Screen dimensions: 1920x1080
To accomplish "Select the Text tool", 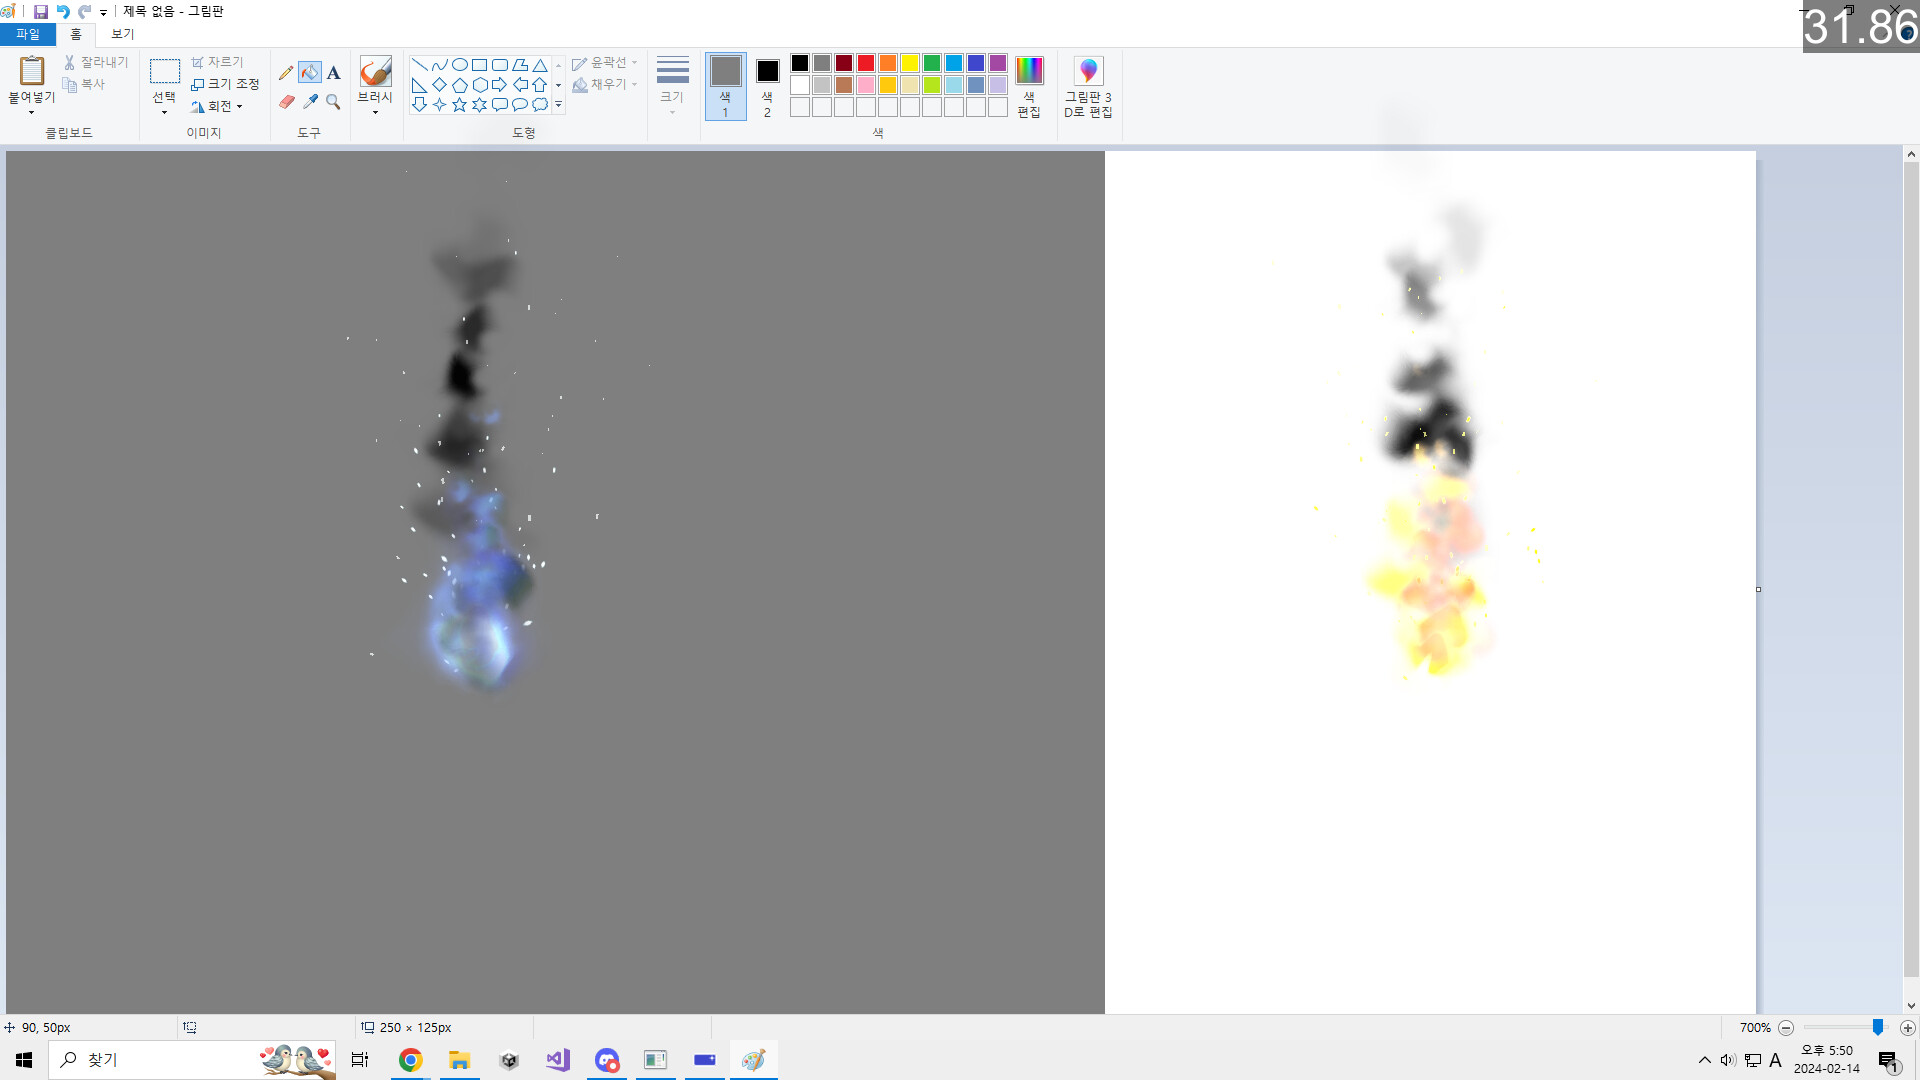I will pyautogui.click(x=333, y=72).
